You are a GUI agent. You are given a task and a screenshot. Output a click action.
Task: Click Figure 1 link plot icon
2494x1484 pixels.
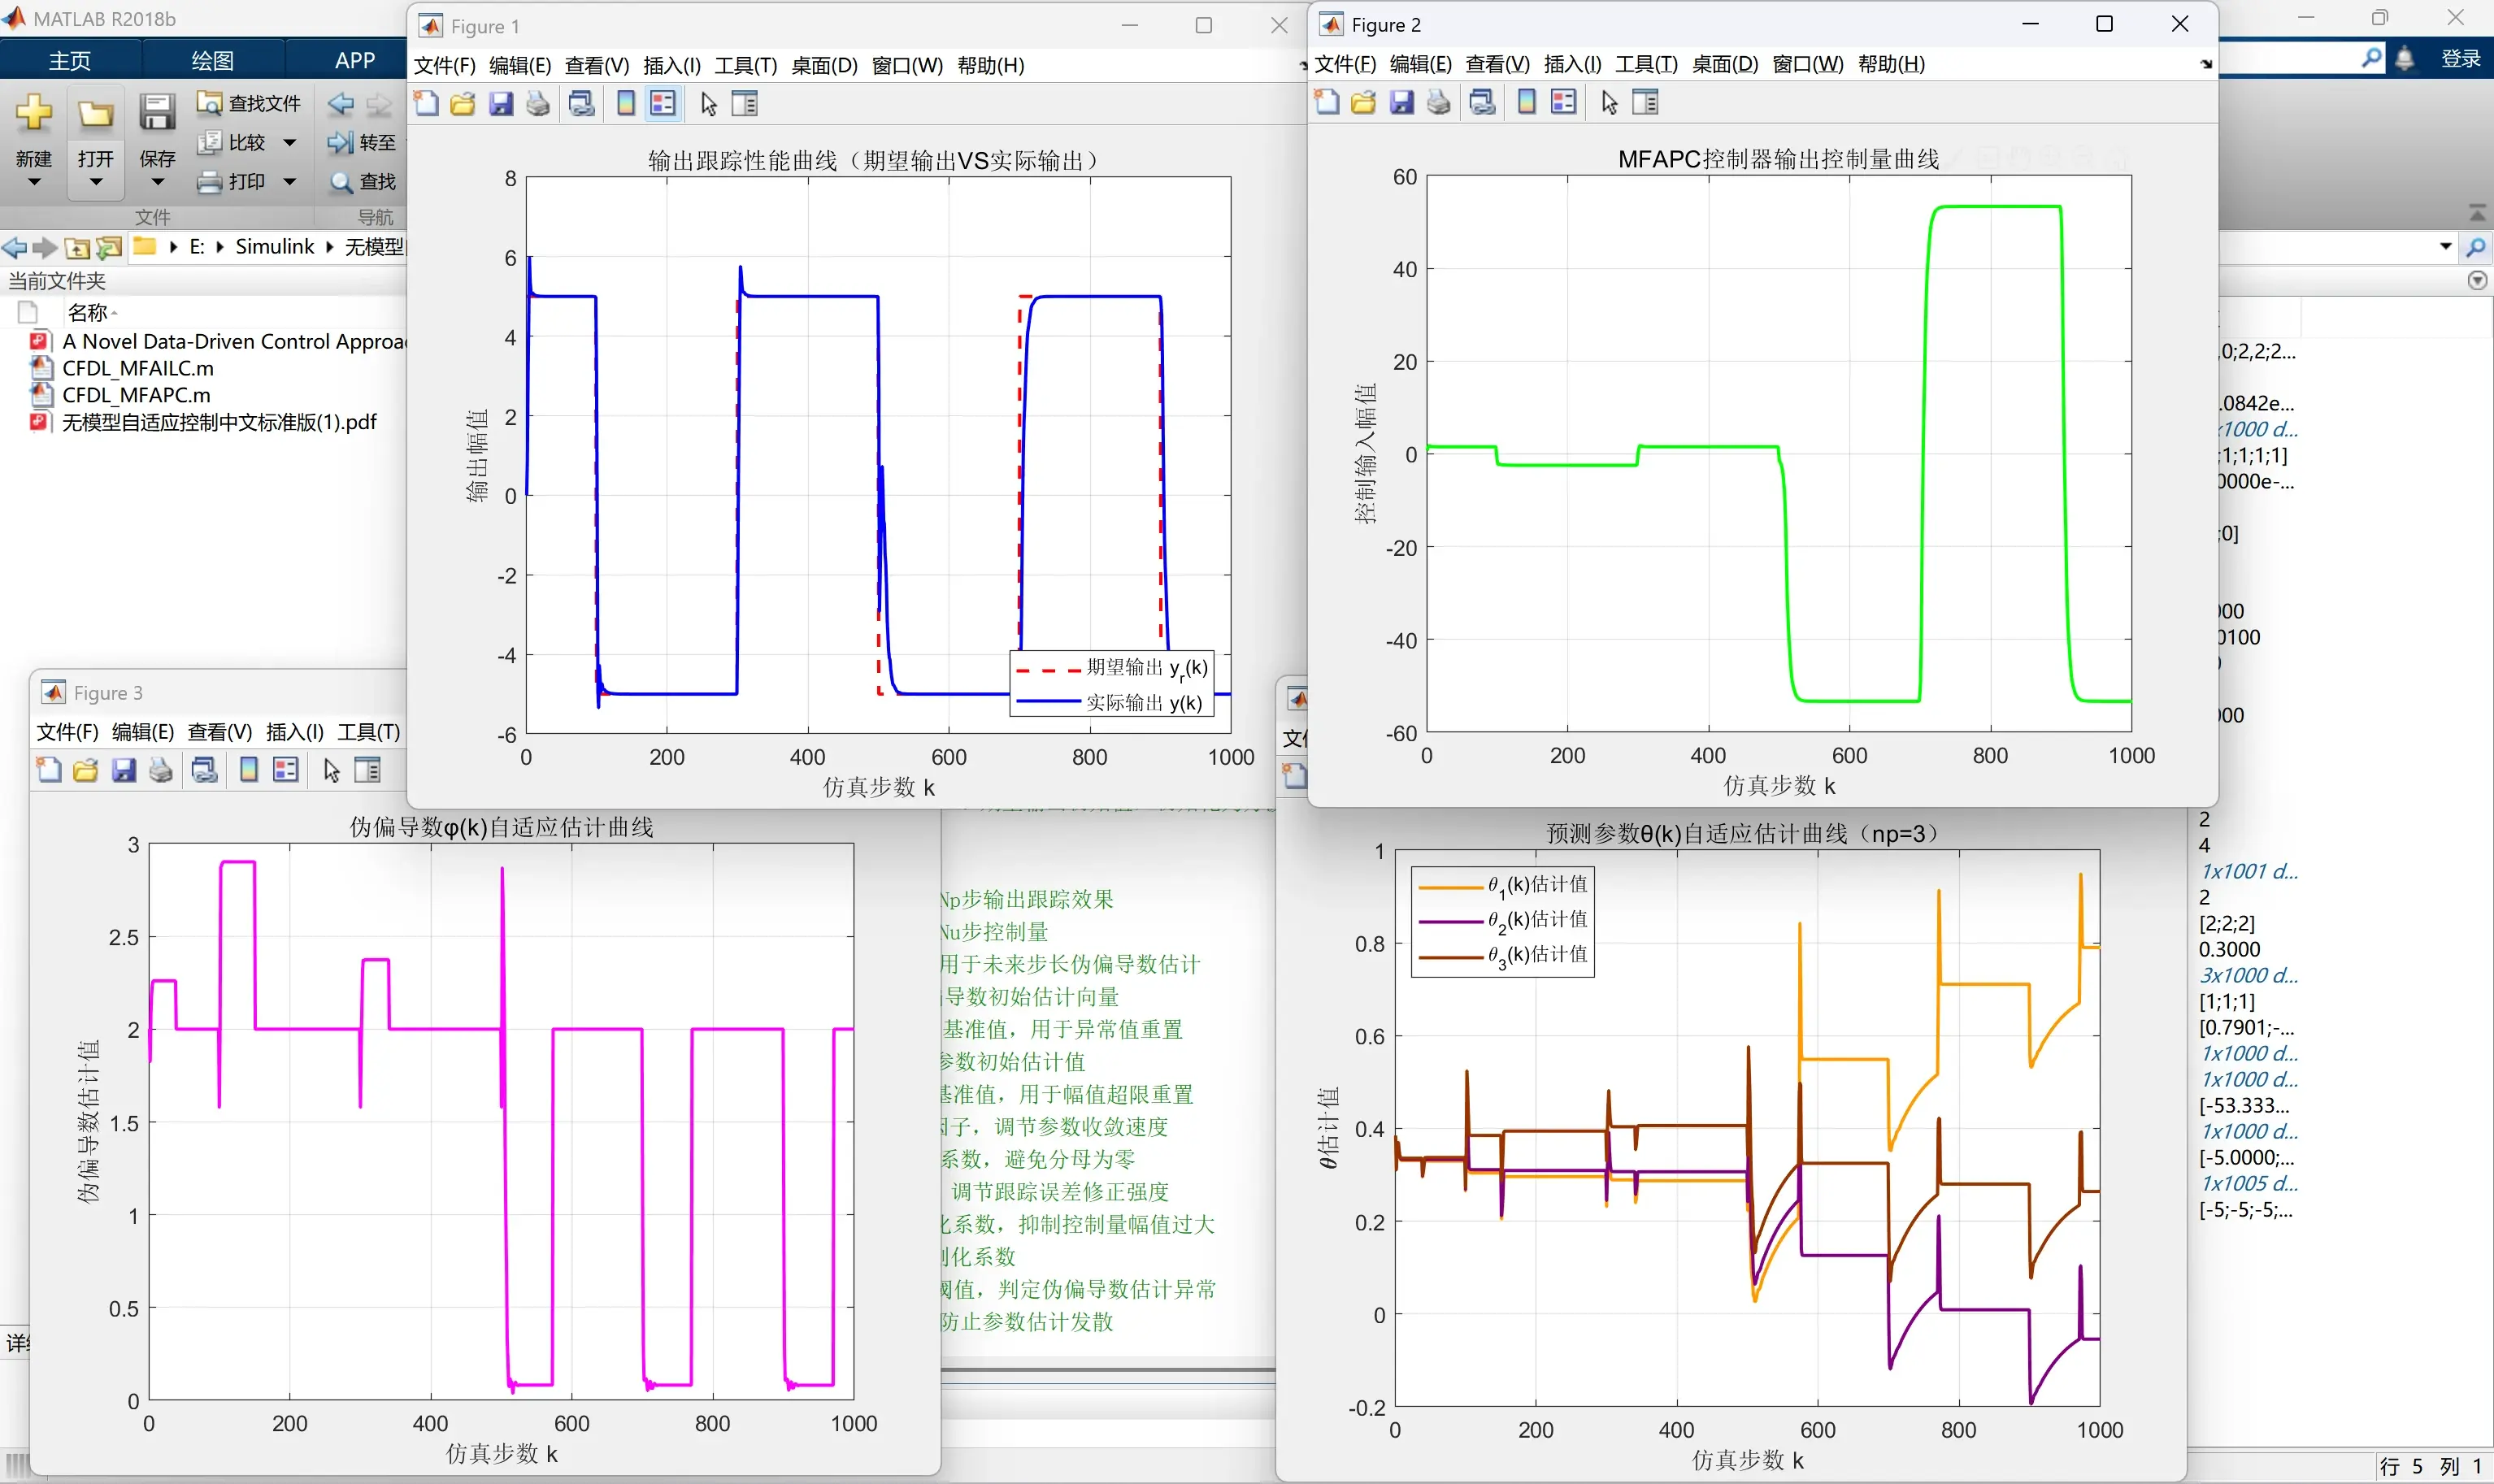[581, 104]
